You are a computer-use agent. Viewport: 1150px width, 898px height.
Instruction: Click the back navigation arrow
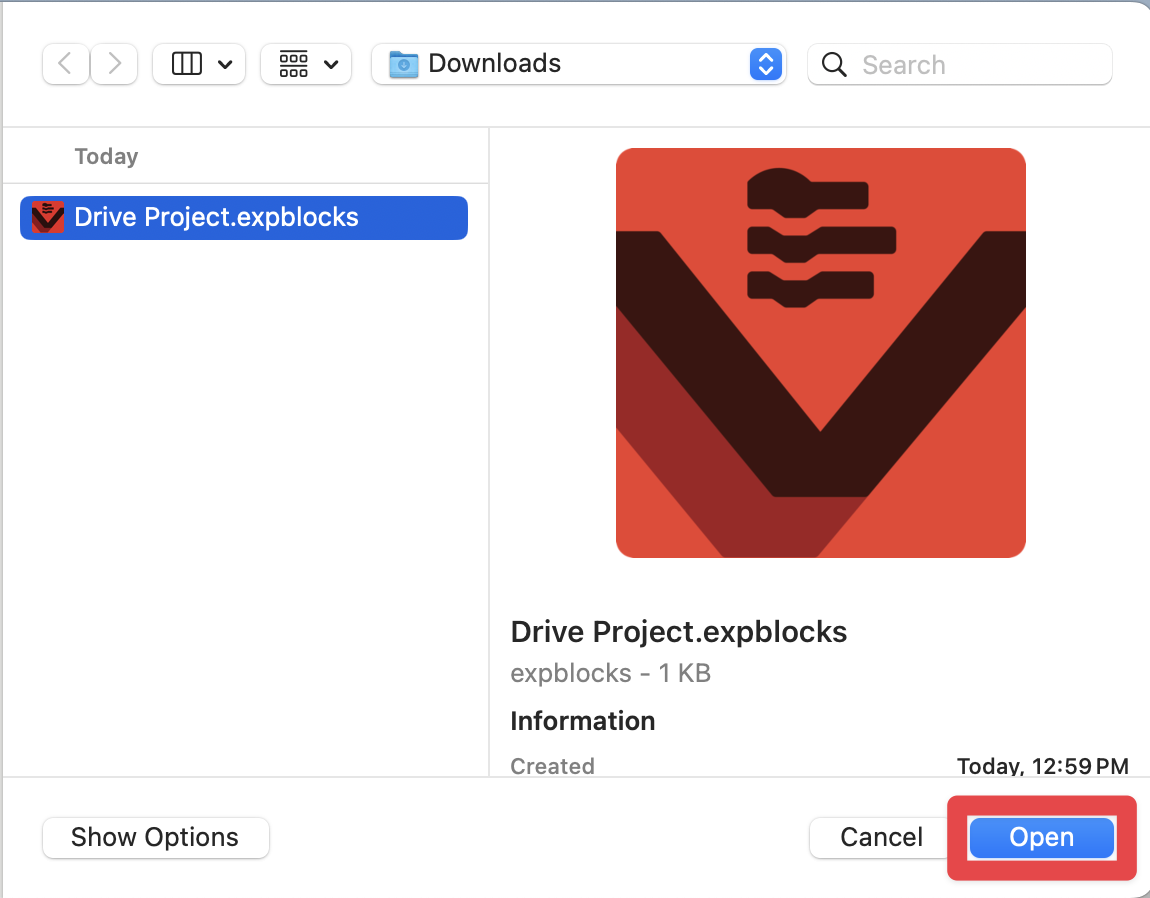click(65, 63)
